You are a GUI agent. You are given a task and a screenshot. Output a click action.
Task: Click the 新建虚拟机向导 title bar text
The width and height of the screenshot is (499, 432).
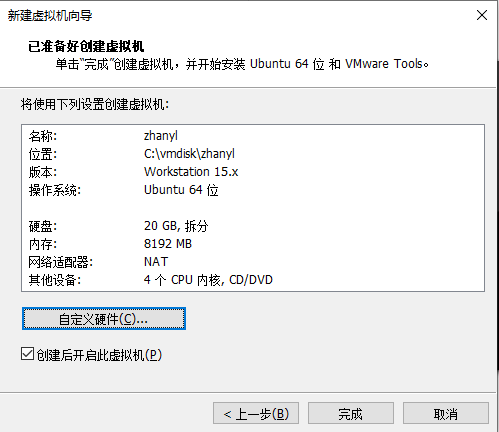50,15
